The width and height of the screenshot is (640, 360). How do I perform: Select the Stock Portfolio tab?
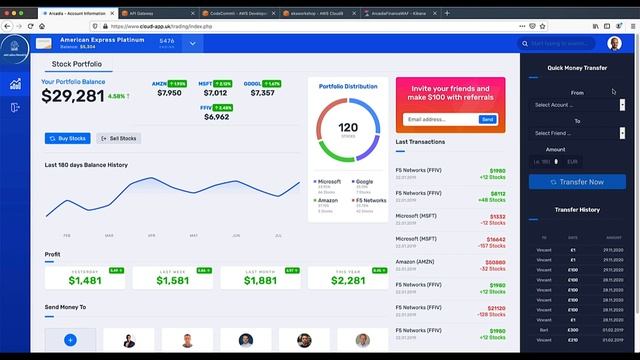pyautogui.click(x=77, y=64)
